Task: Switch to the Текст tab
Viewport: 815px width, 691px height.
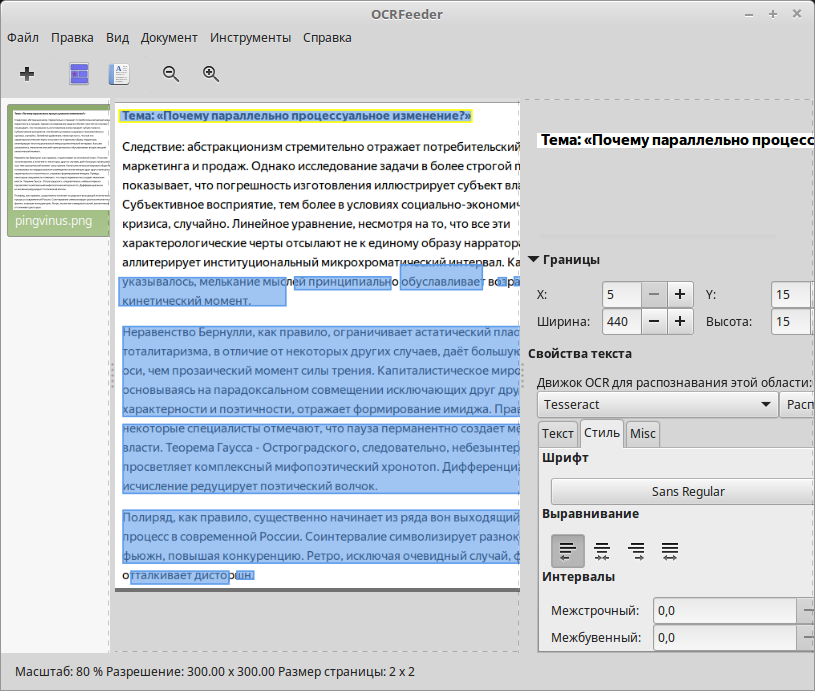Action: coord(558,434)
